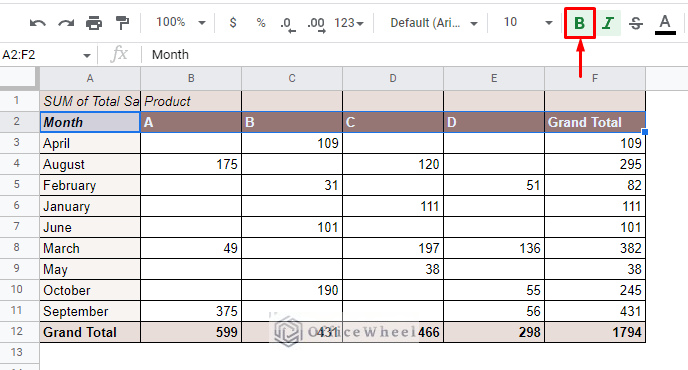Viewport: 688px width, 370px height.
Task: Toggle italic formatting
Action: 608,23
